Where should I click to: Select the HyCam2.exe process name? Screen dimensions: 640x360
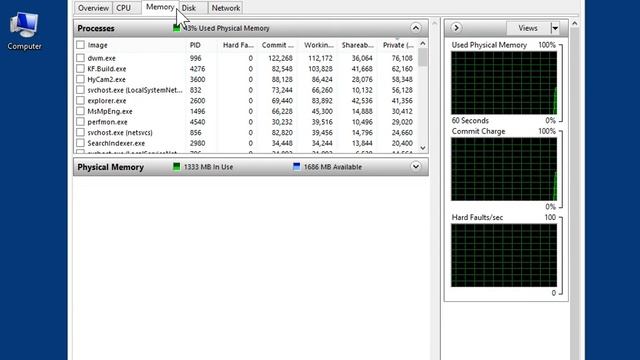pyautogui.click(x=106, y=79)
